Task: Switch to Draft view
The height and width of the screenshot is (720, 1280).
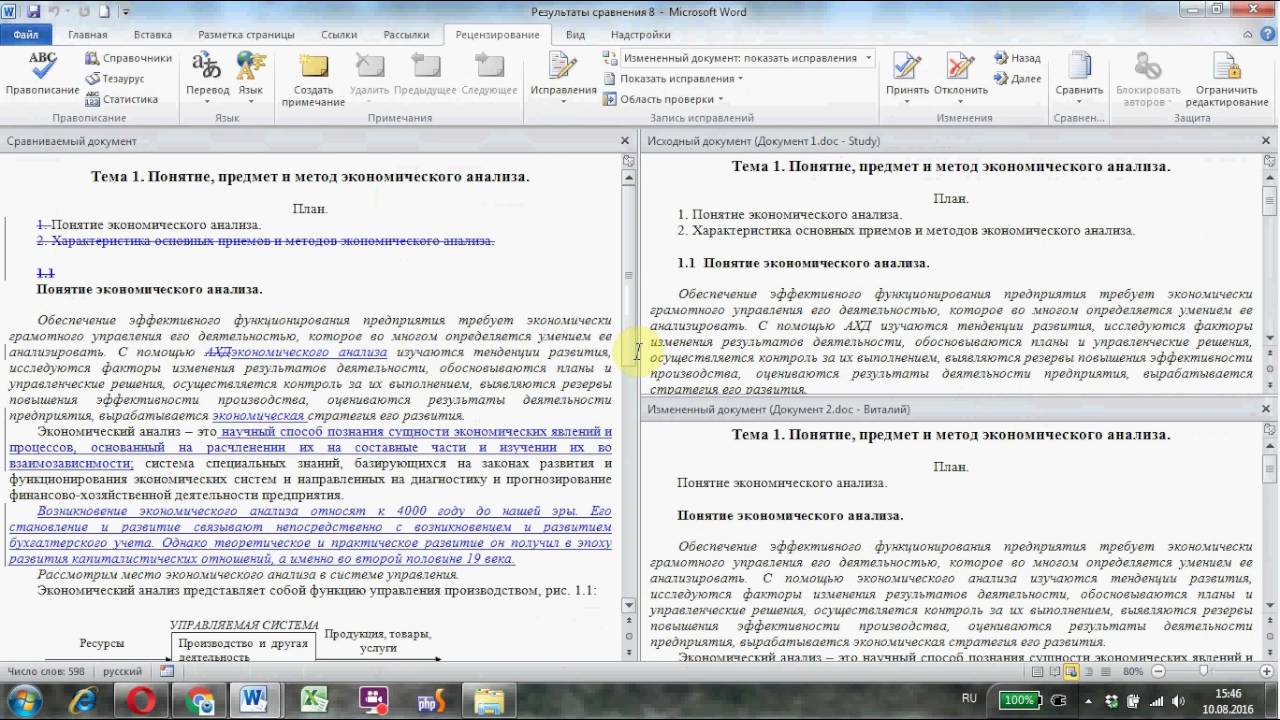Action: (x=1104, y=672)
